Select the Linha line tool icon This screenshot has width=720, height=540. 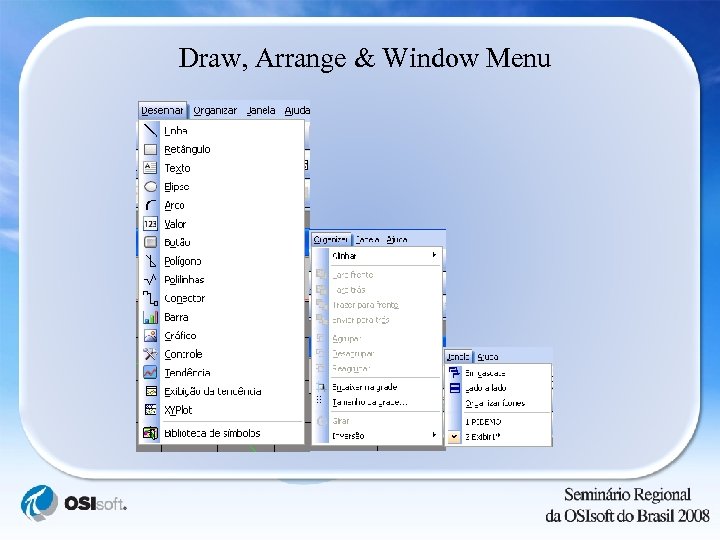pyautogui.click(x=150, y=130)
